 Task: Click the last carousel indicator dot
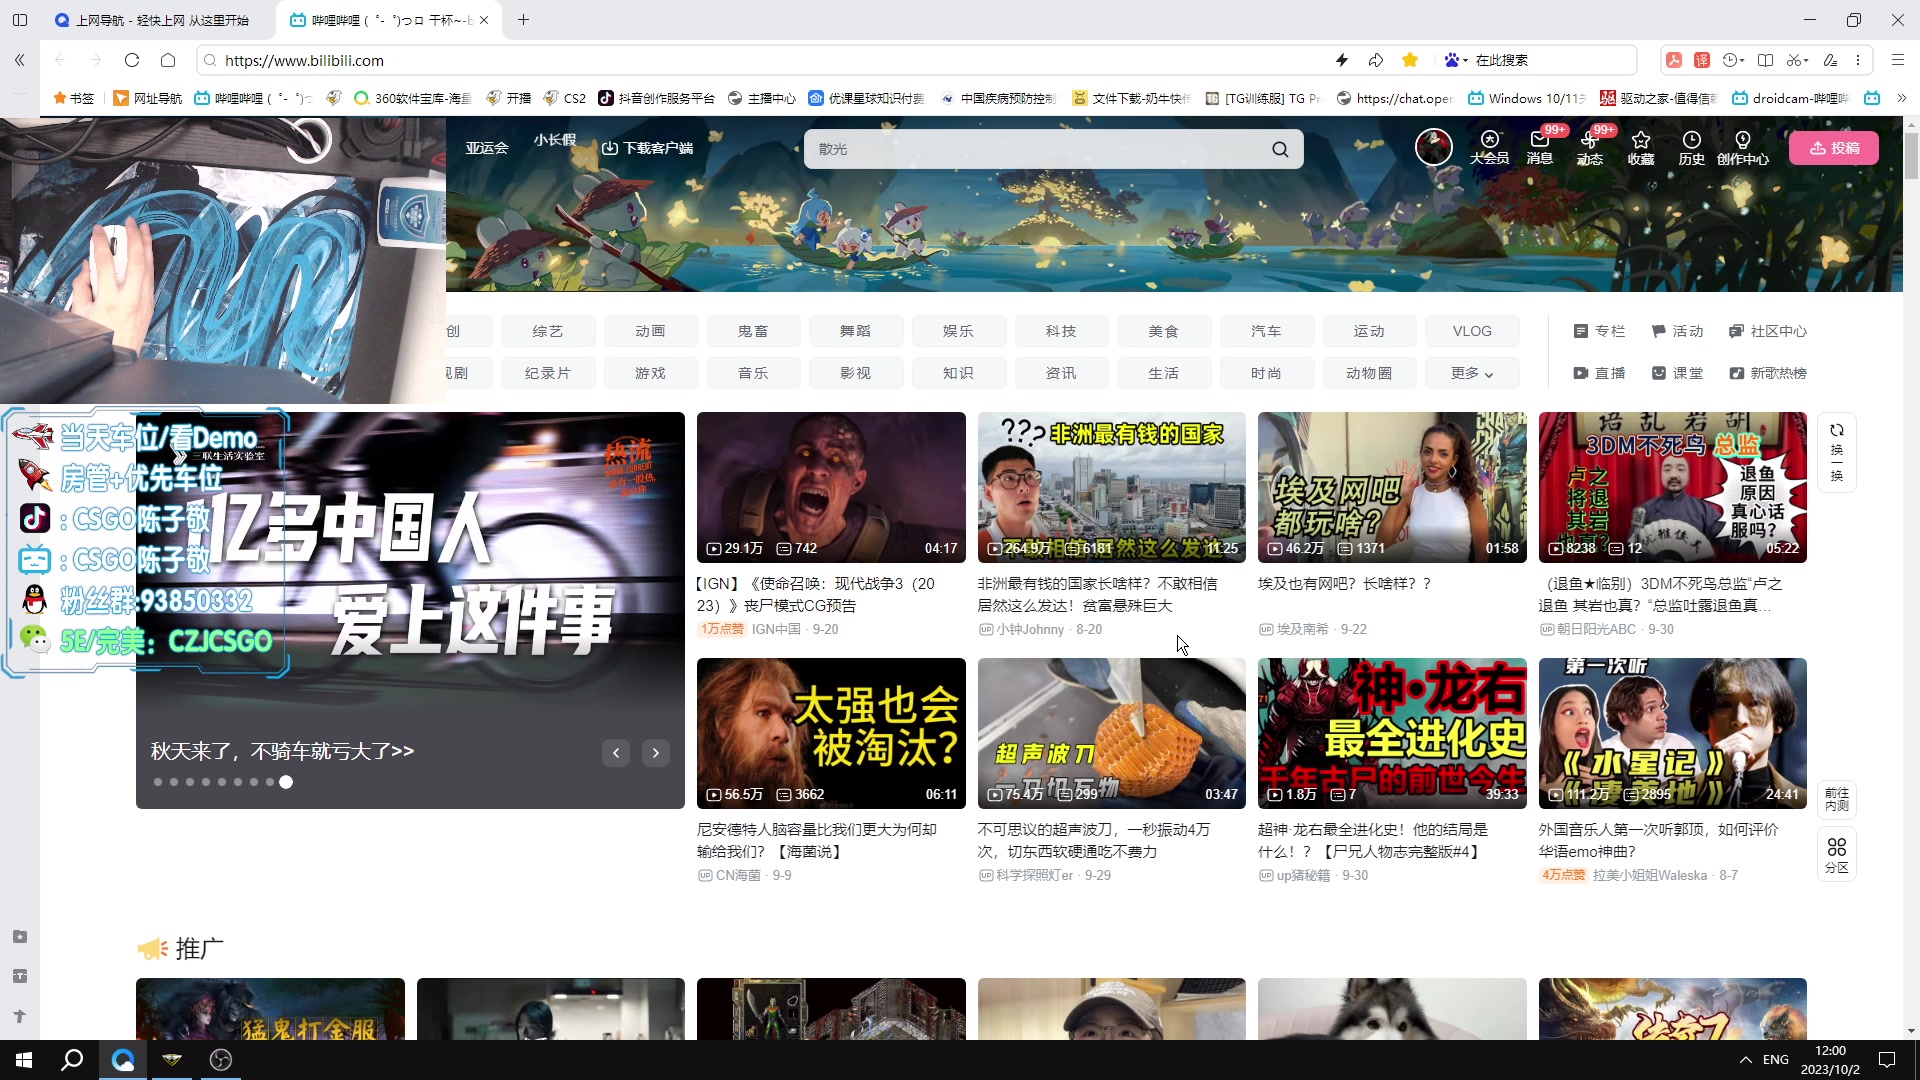tap(286, 782)
